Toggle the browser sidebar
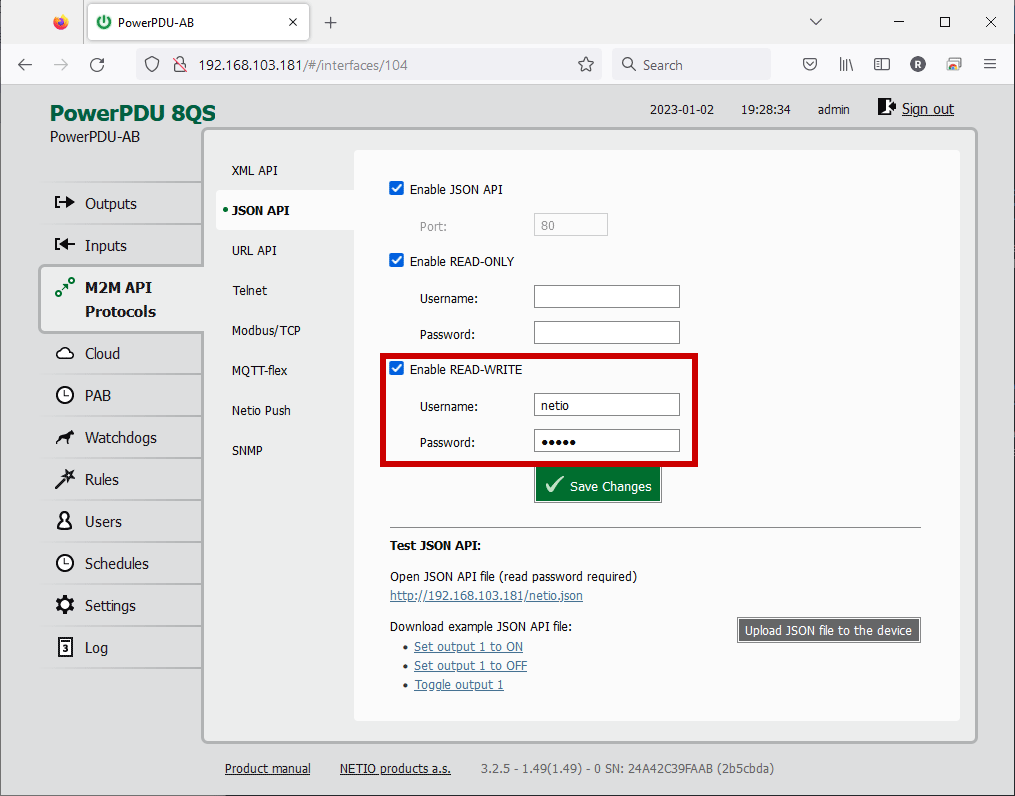This screenshot has height=796, width=1015. point(882,65)
